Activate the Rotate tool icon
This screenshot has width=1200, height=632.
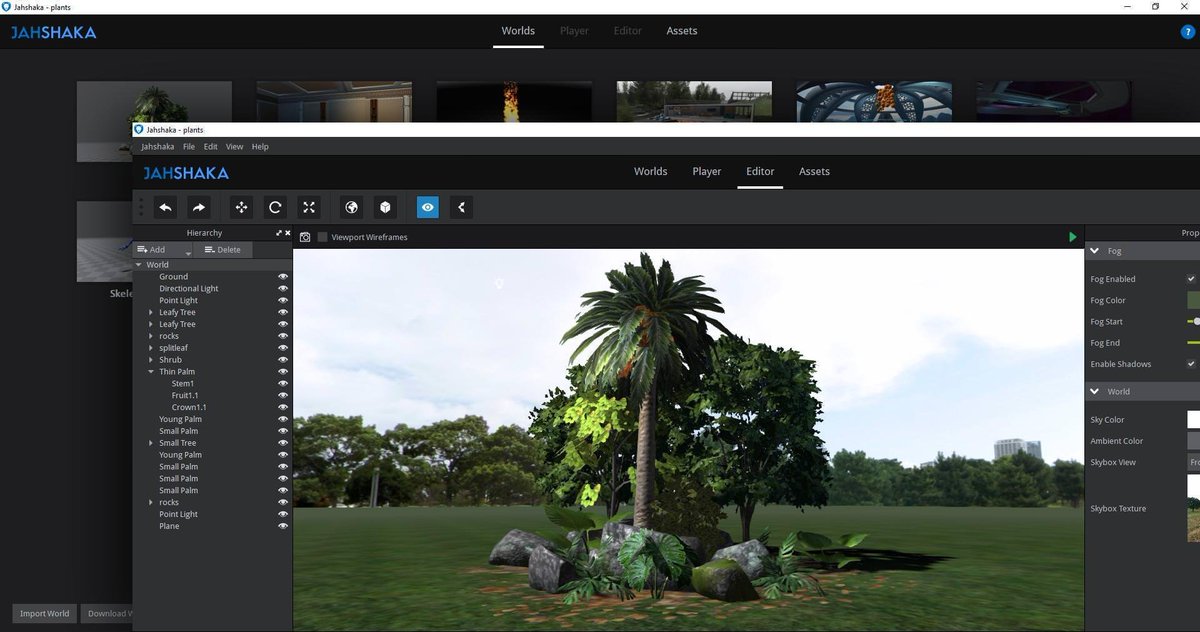click(274, 207)
